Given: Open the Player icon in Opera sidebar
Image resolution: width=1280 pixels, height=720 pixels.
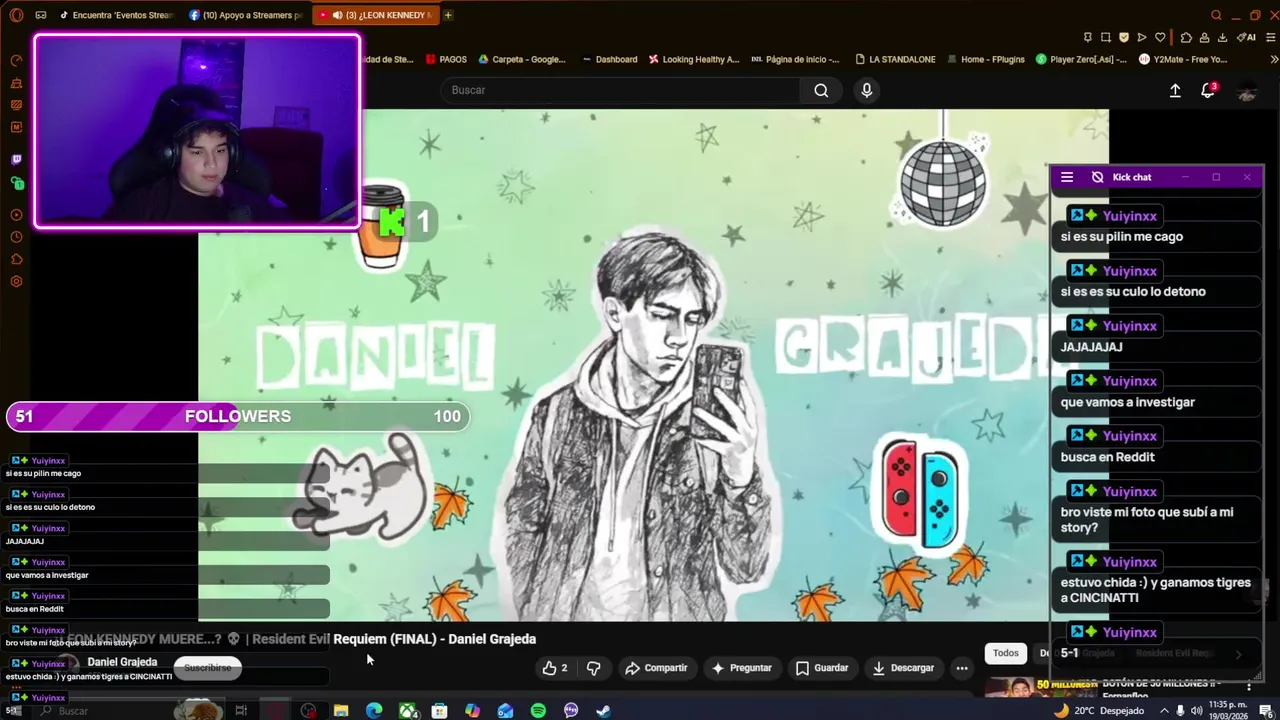Looking at the screenshot, I should coord(16,215).
